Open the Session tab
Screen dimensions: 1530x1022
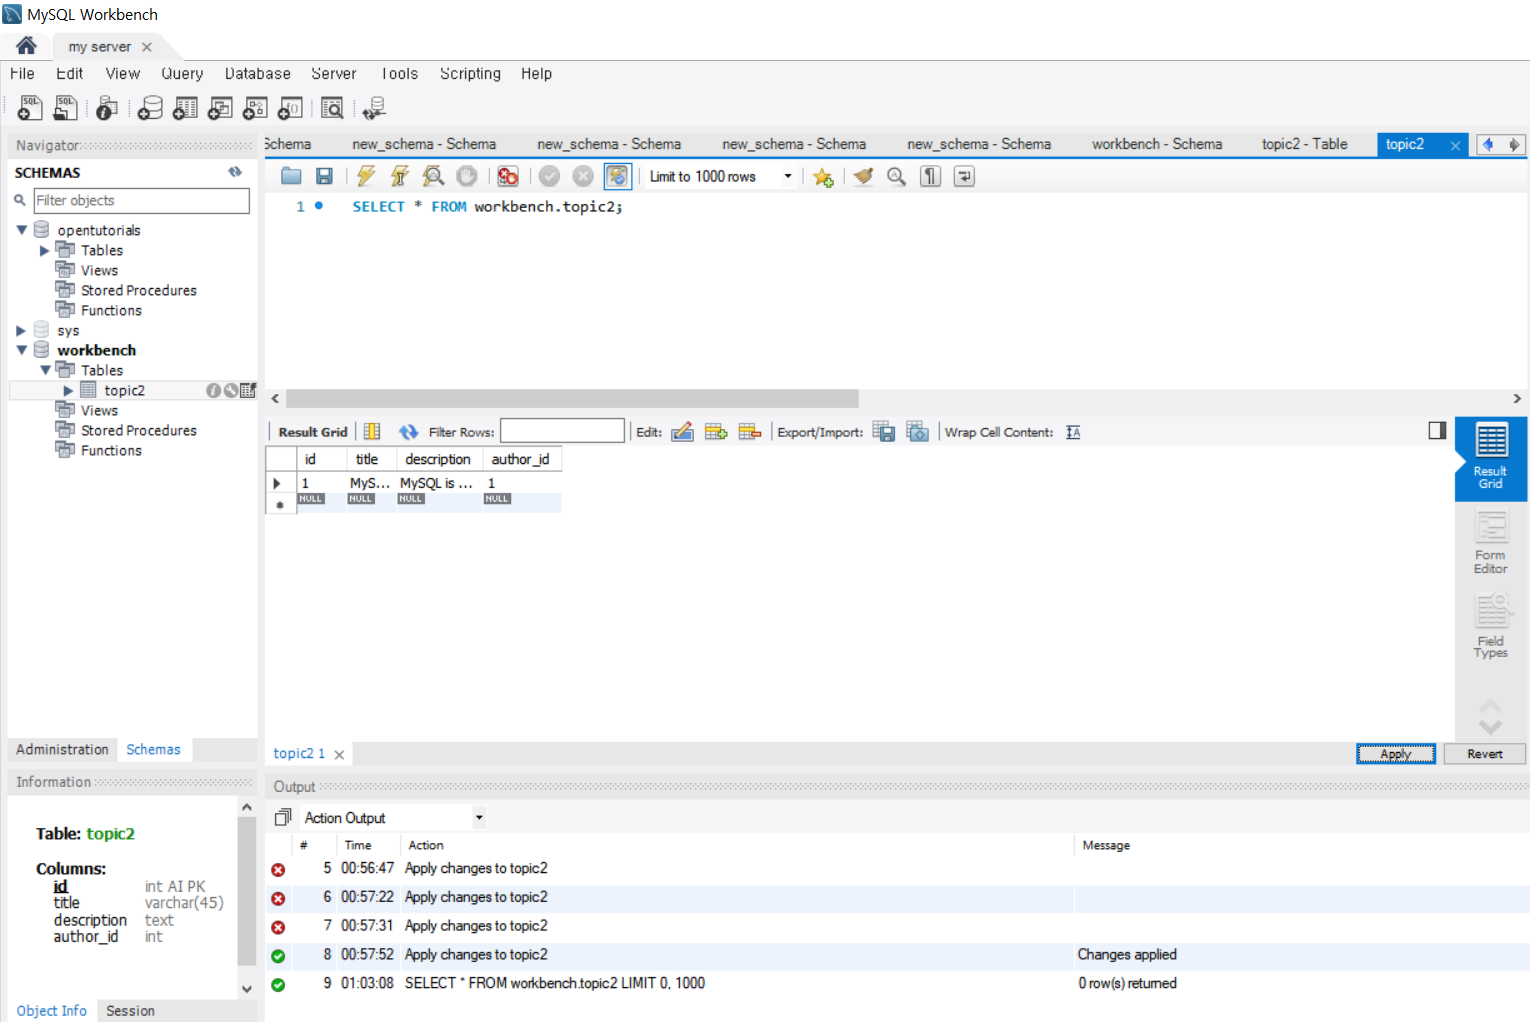pyautogui.click(x=130, y=1010)
